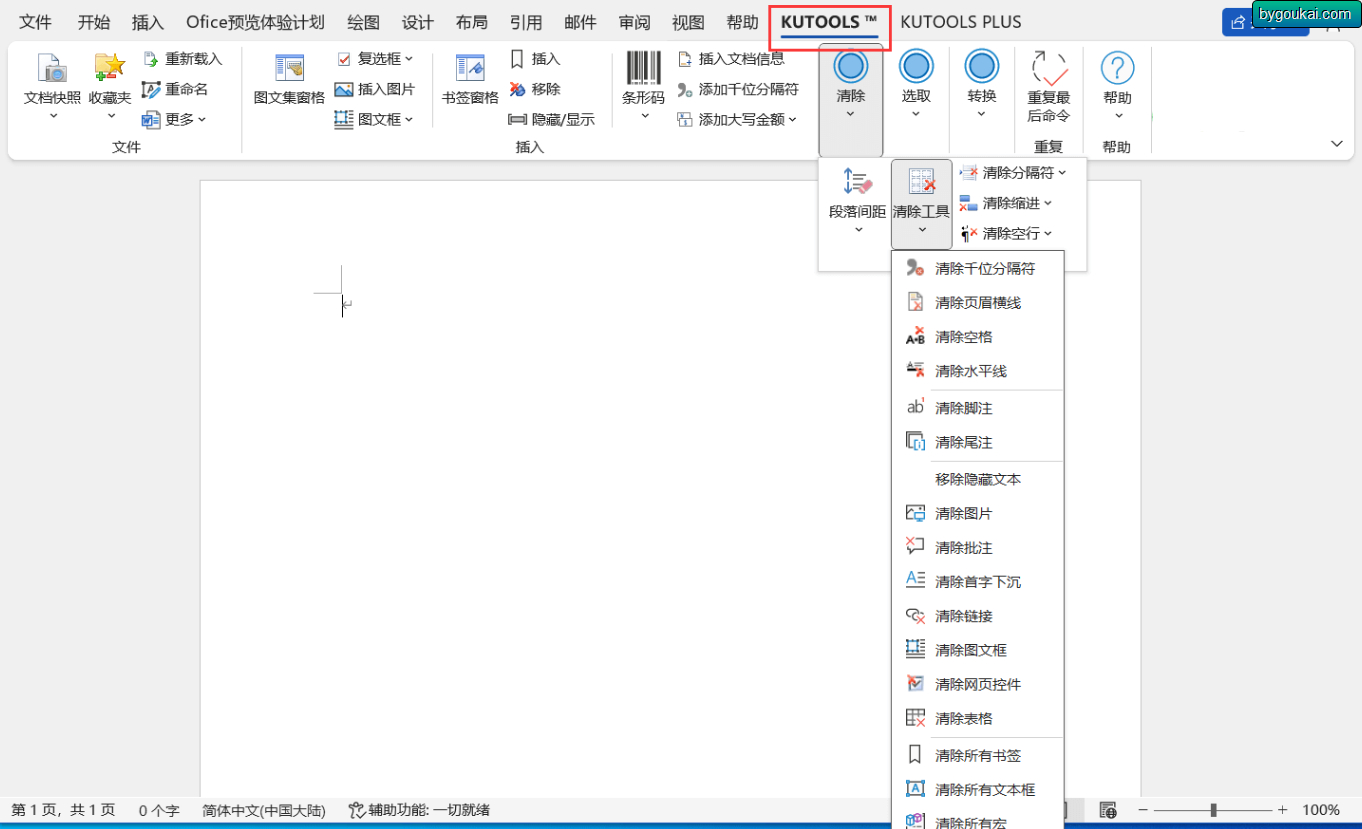
Task: Switch to the KUTOOLS PLUS tab
Action: (960, 22)
